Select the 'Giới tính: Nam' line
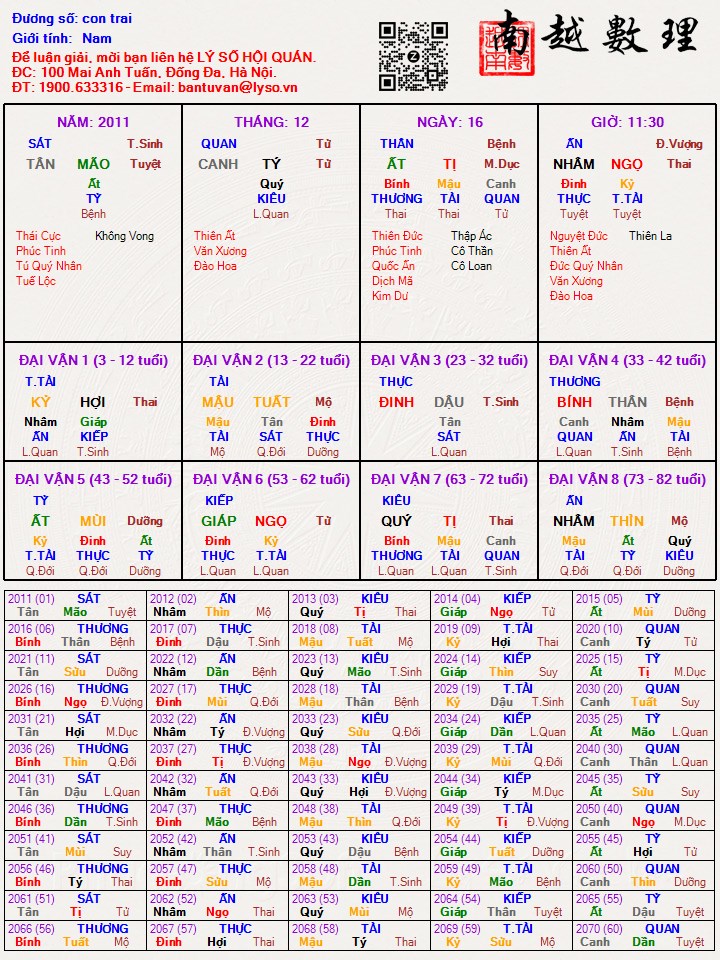Viewport: 720px width, 960px height. pos(62,39)
